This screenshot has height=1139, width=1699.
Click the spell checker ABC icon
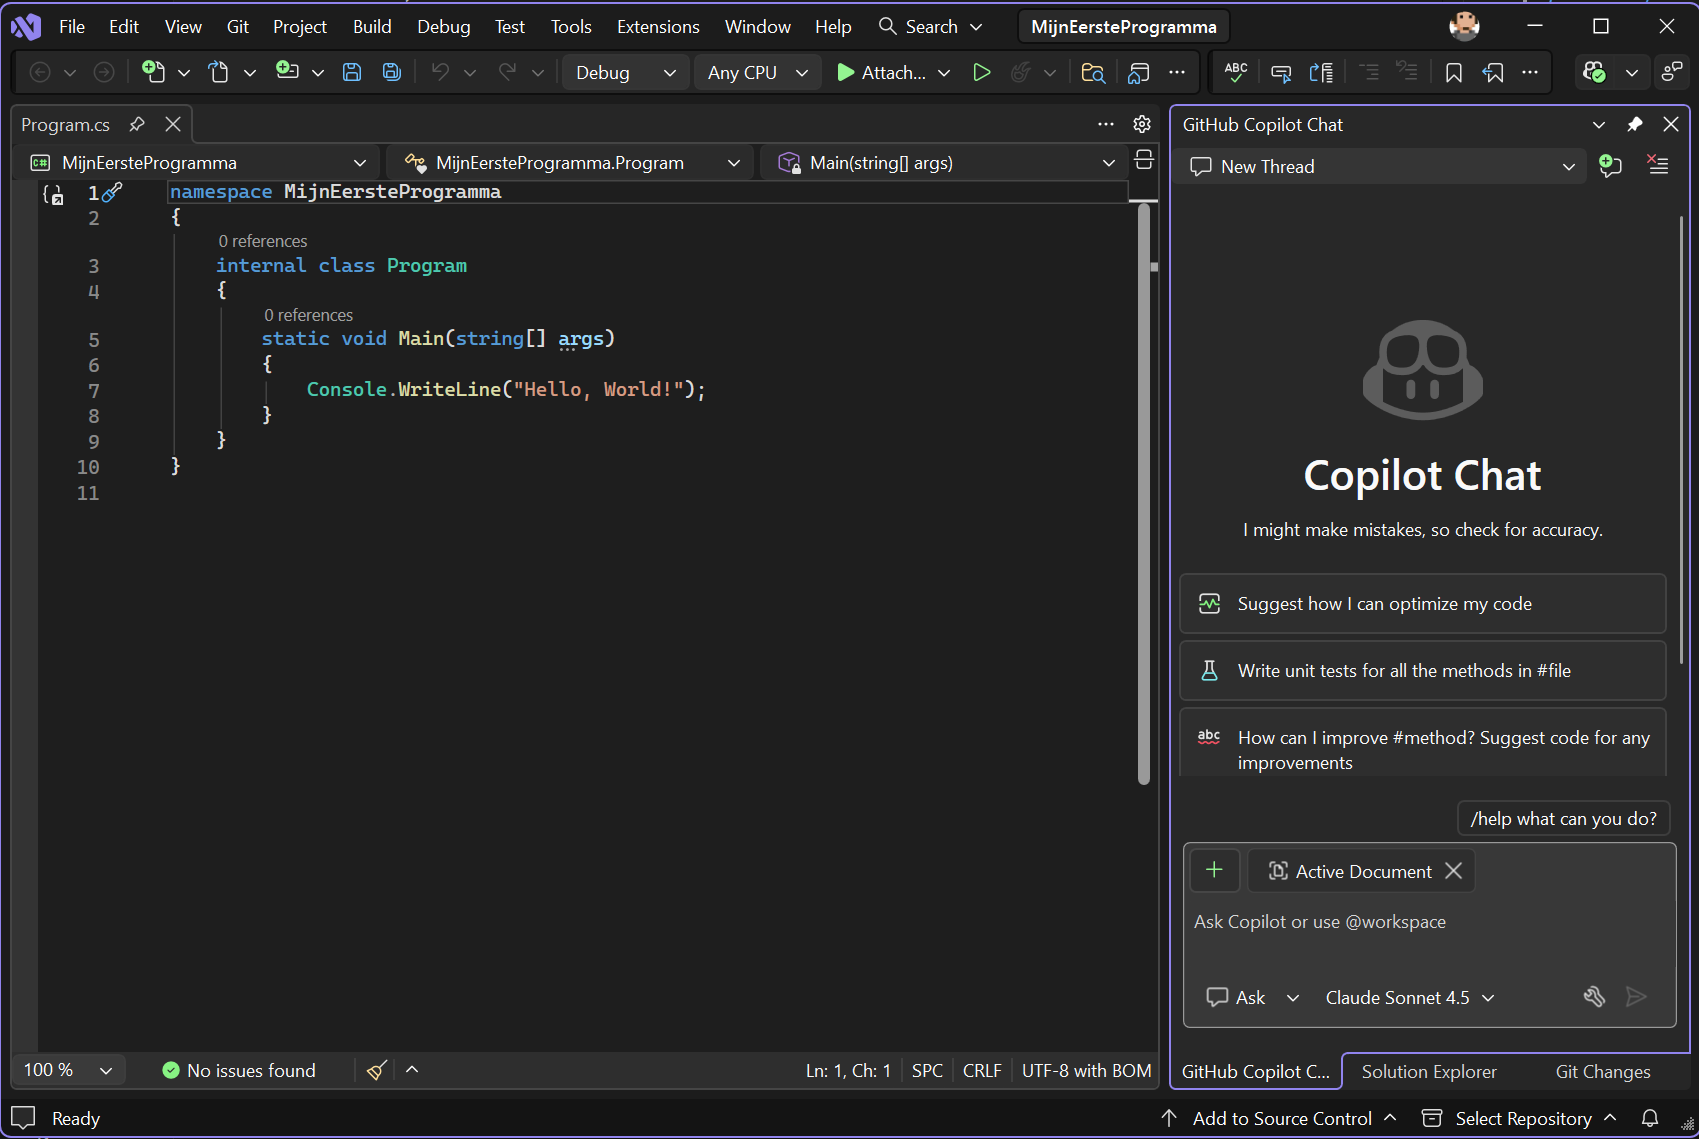coord(1236,72)
